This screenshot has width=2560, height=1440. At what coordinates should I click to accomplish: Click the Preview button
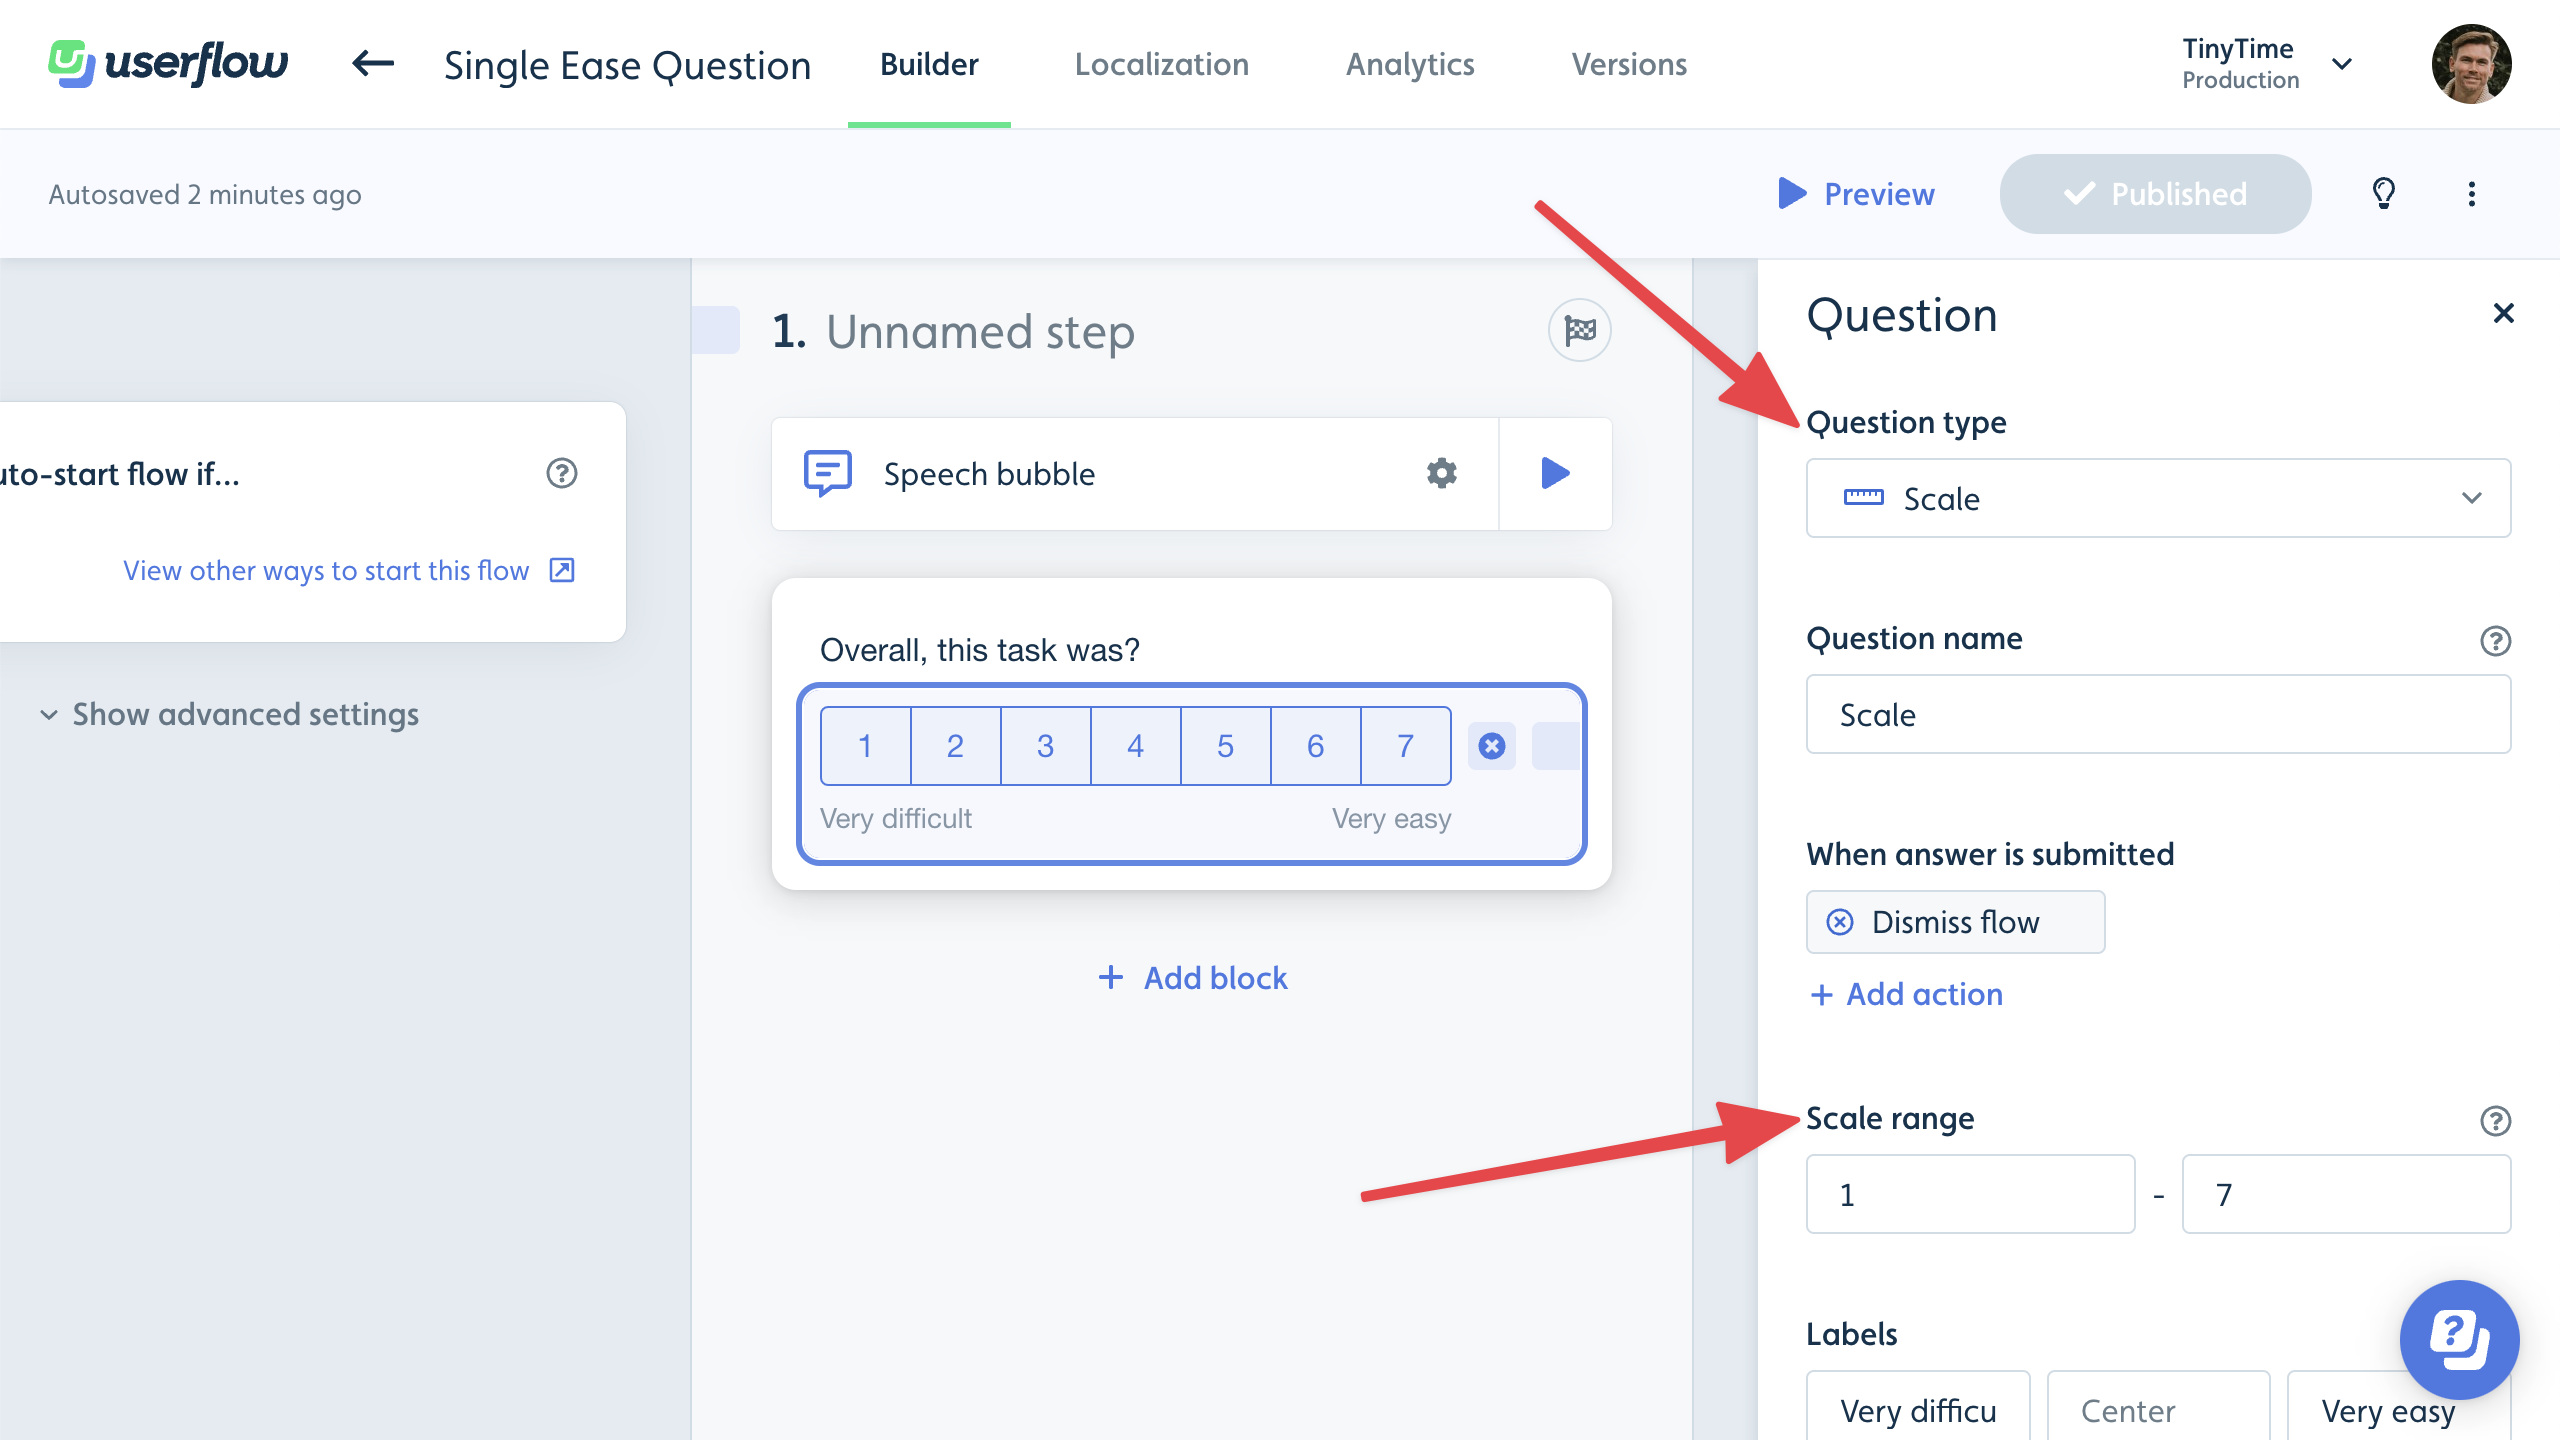1857,194
